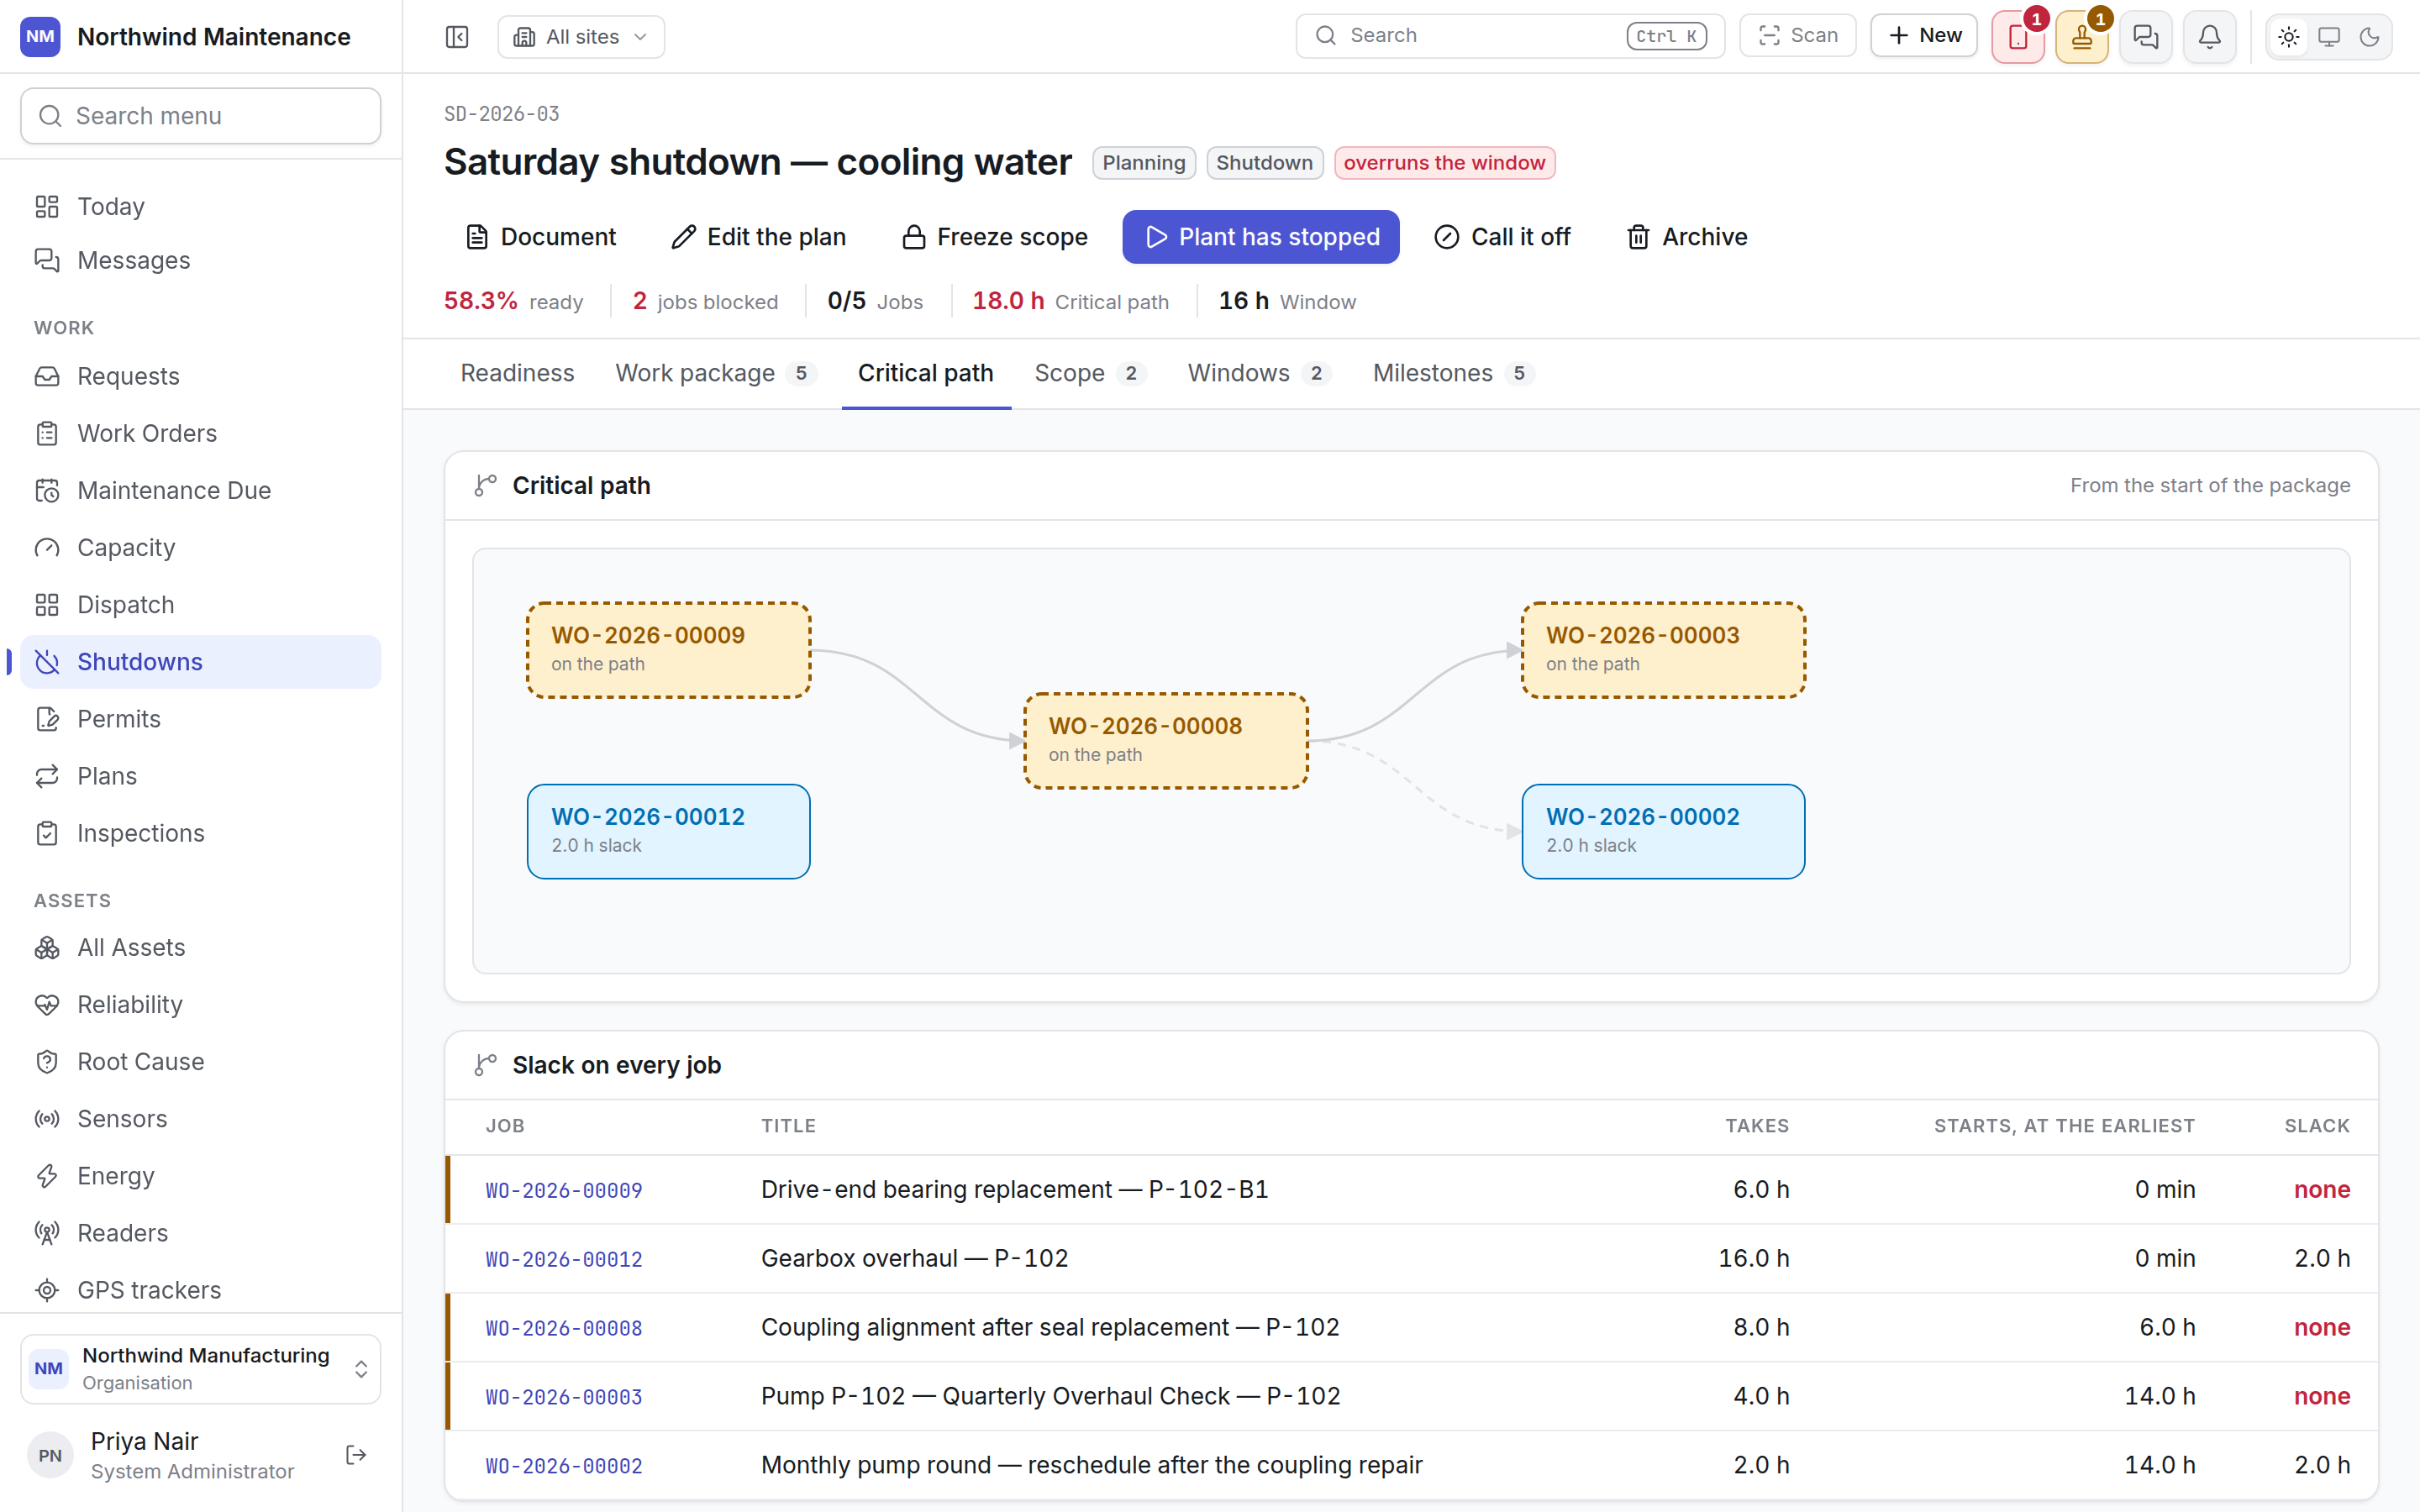
Task: Switch to dark theme moon toggle
Action: click(2369, 37)
